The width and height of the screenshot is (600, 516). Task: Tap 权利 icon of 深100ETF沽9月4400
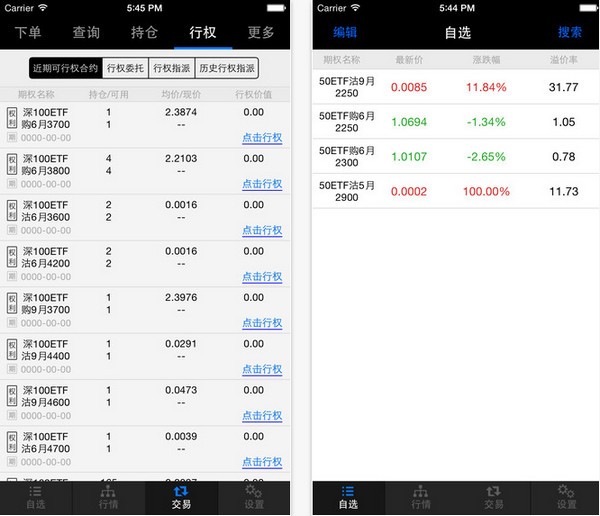point(12,349)
